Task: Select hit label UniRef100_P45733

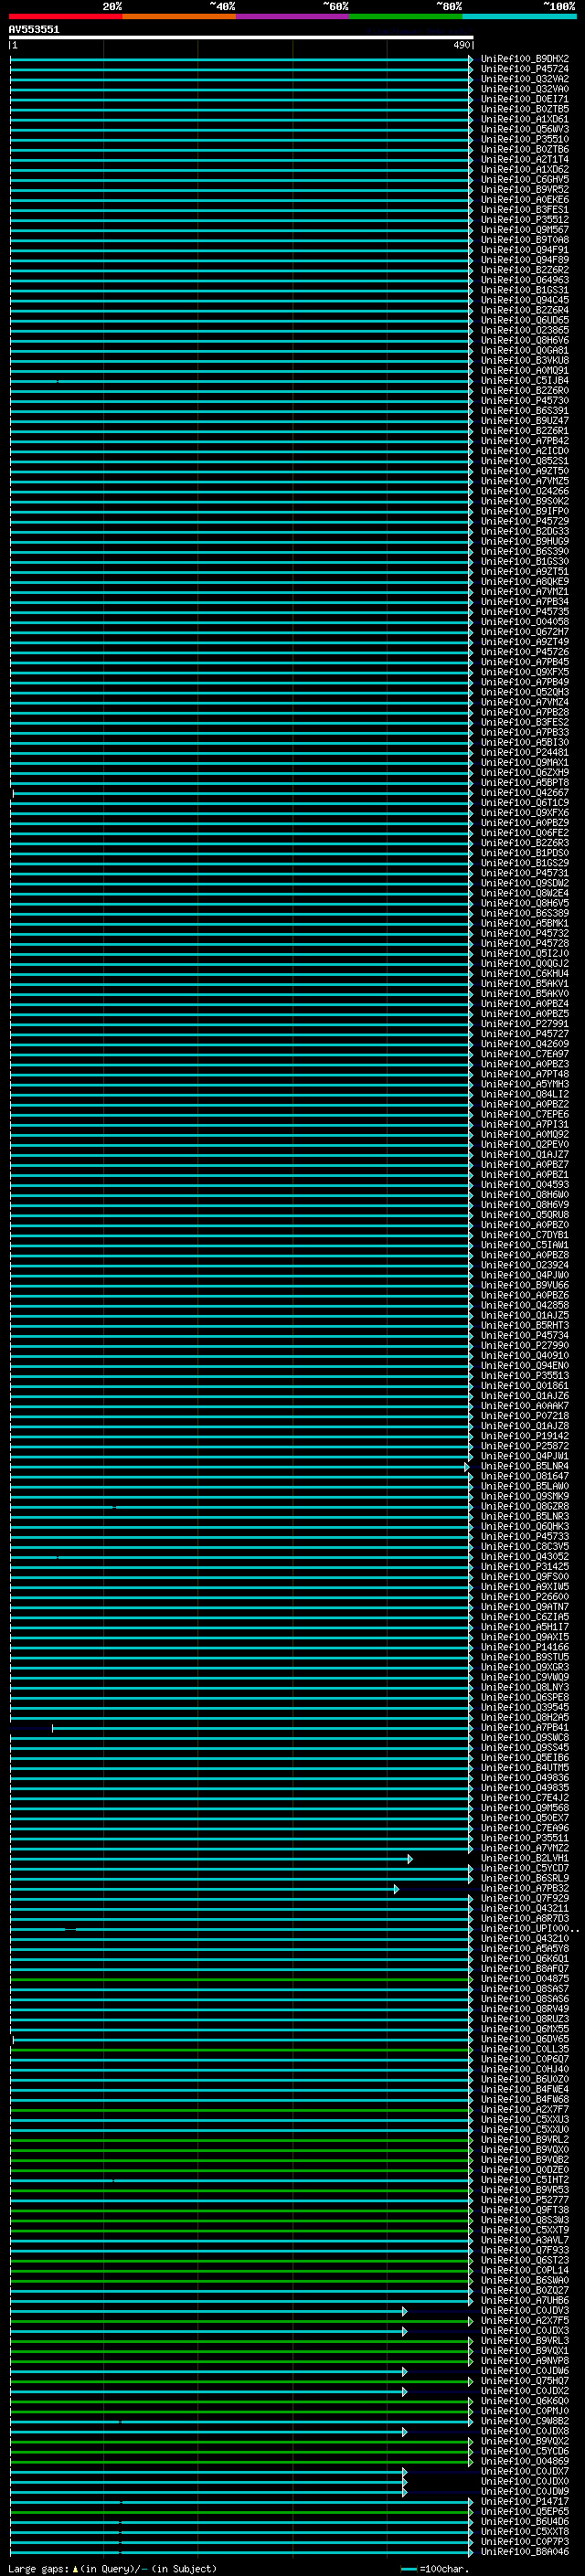Action: point(525,1536)
